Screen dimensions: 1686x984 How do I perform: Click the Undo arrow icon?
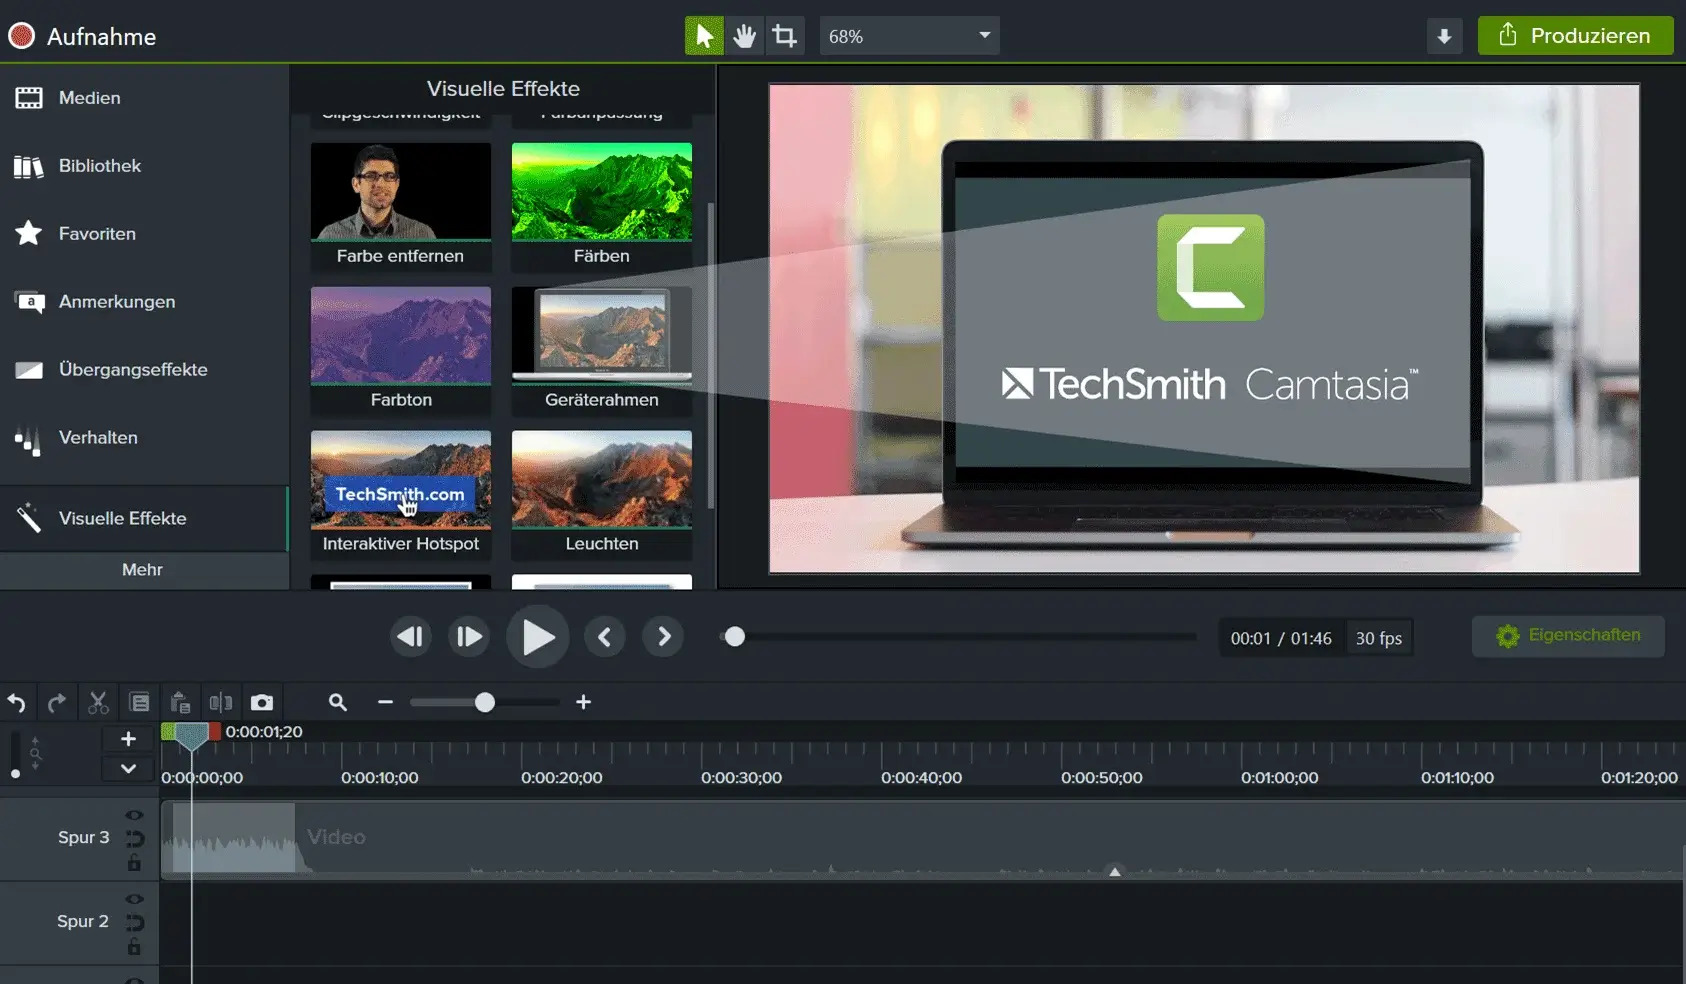pos(17,702)
